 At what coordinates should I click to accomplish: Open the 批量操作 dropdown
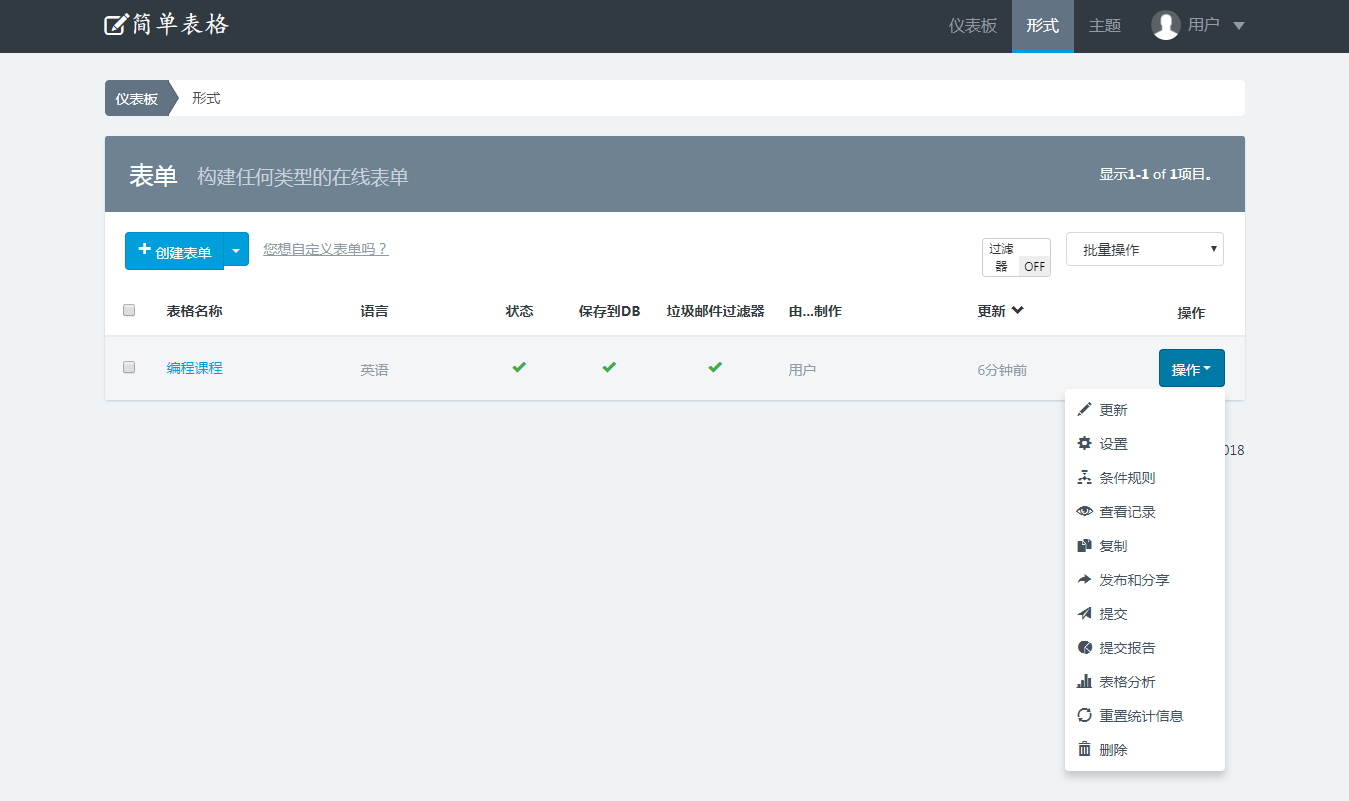tap(1144, 249)
